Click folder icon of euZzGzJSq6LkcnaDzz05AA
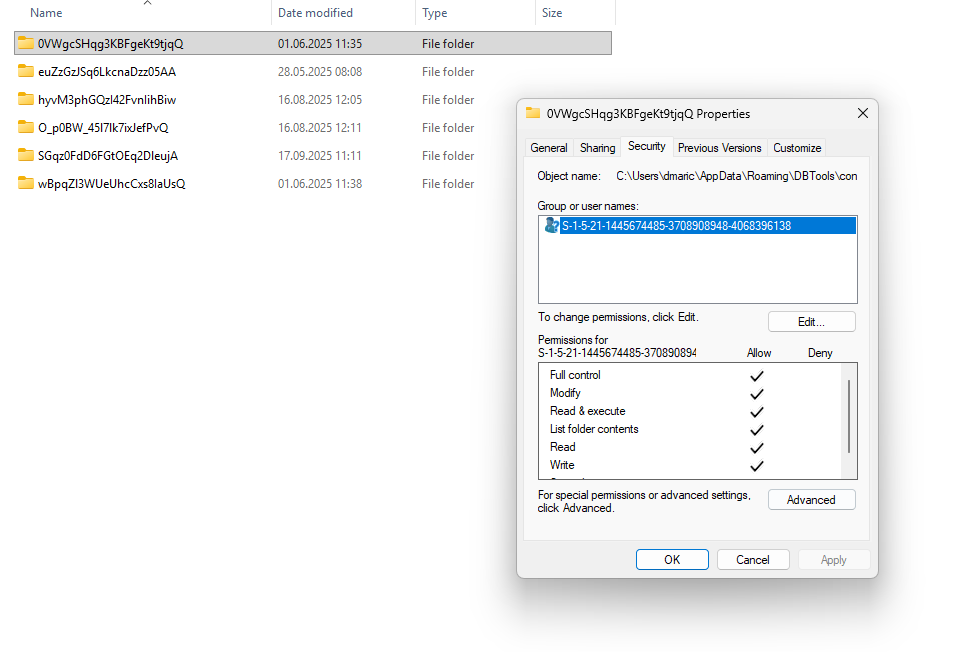 click(26, 71)
